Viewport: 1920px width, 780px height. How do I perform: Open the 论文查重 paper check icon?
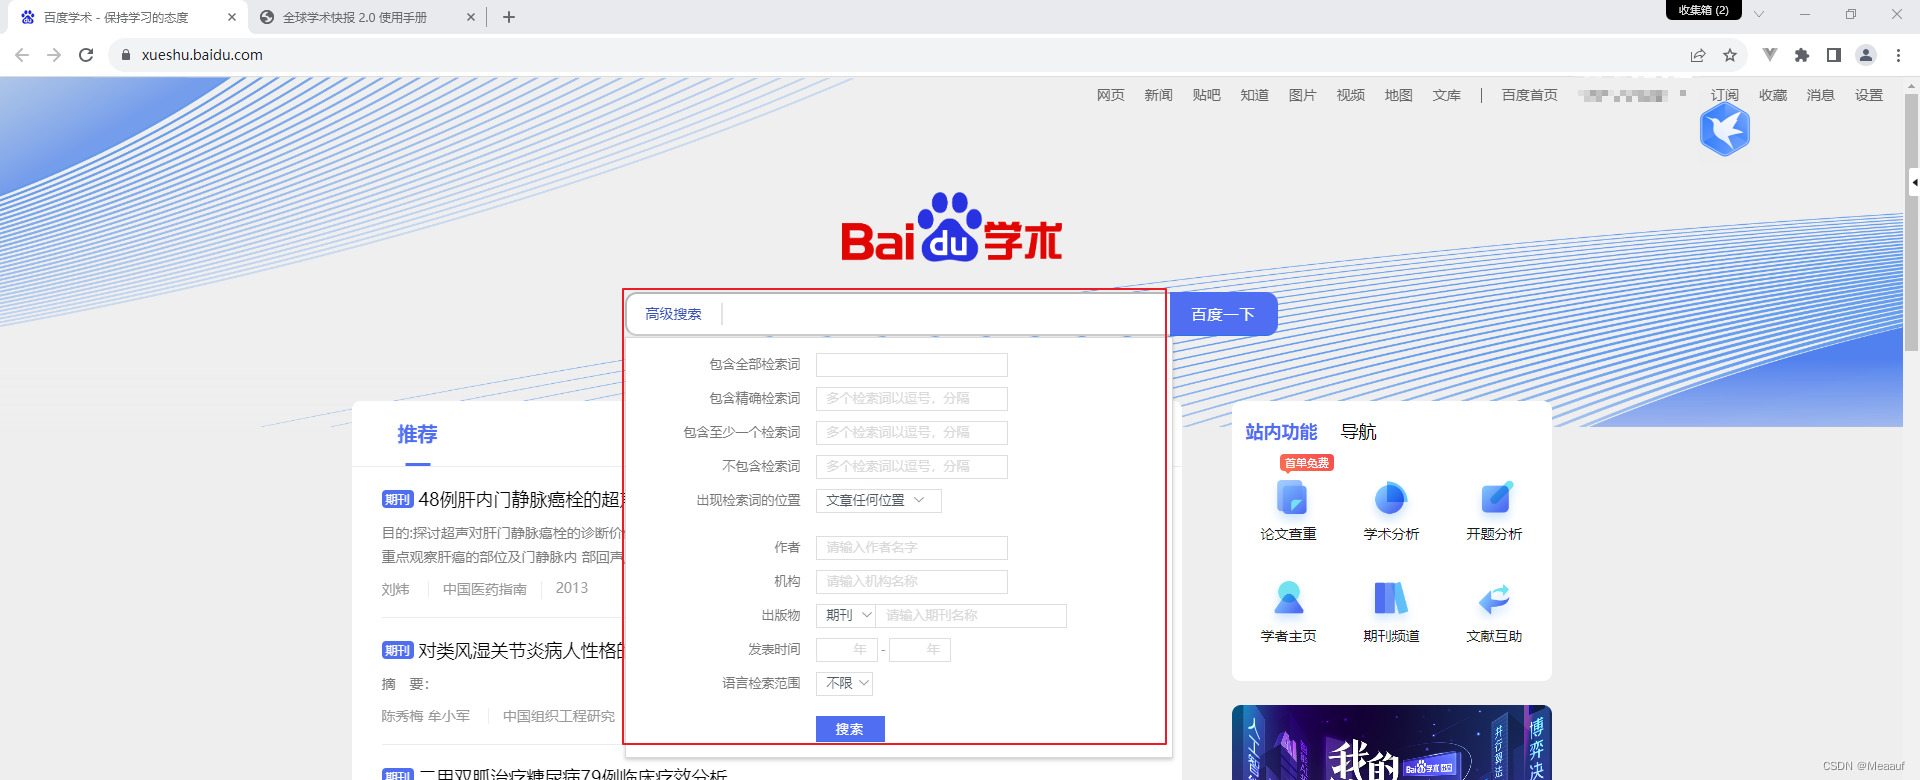point(1291,498)
